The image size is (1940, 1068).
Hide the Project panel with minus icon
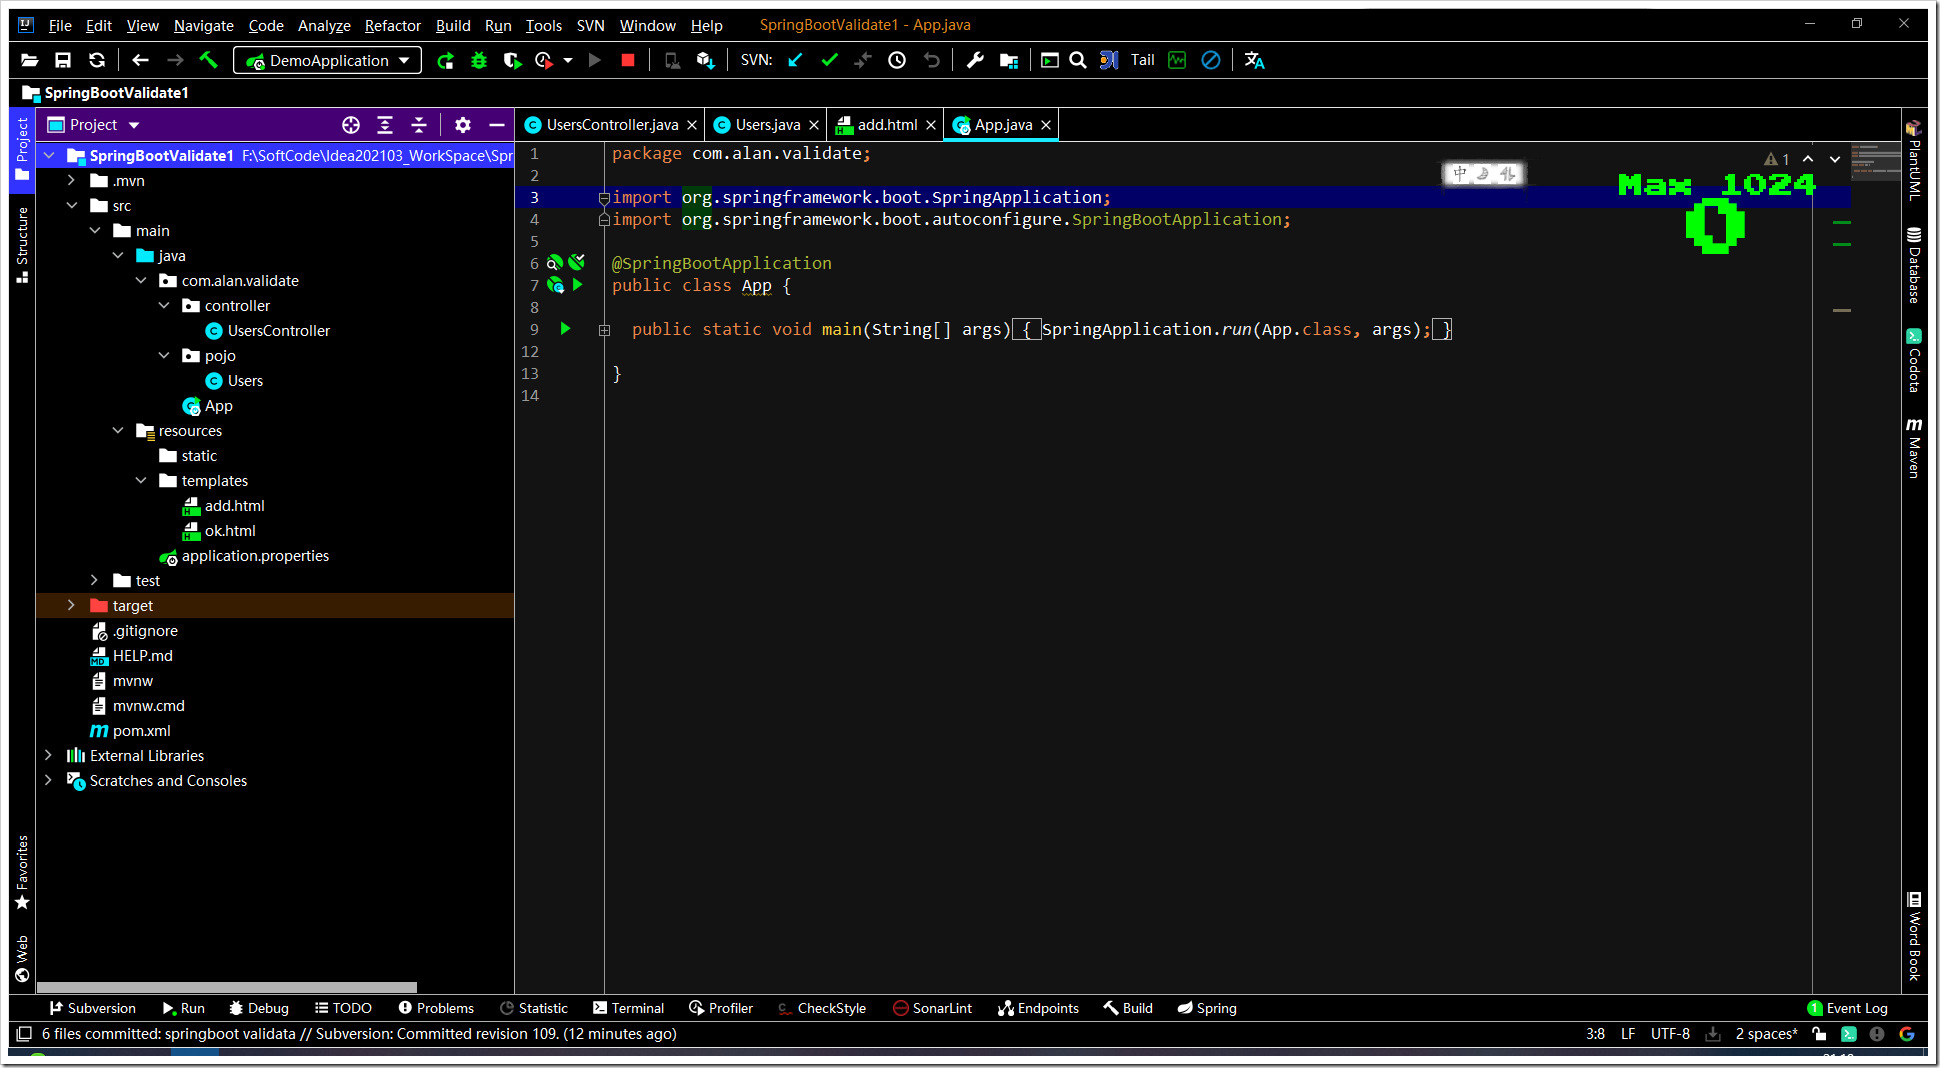coord(497,125)
